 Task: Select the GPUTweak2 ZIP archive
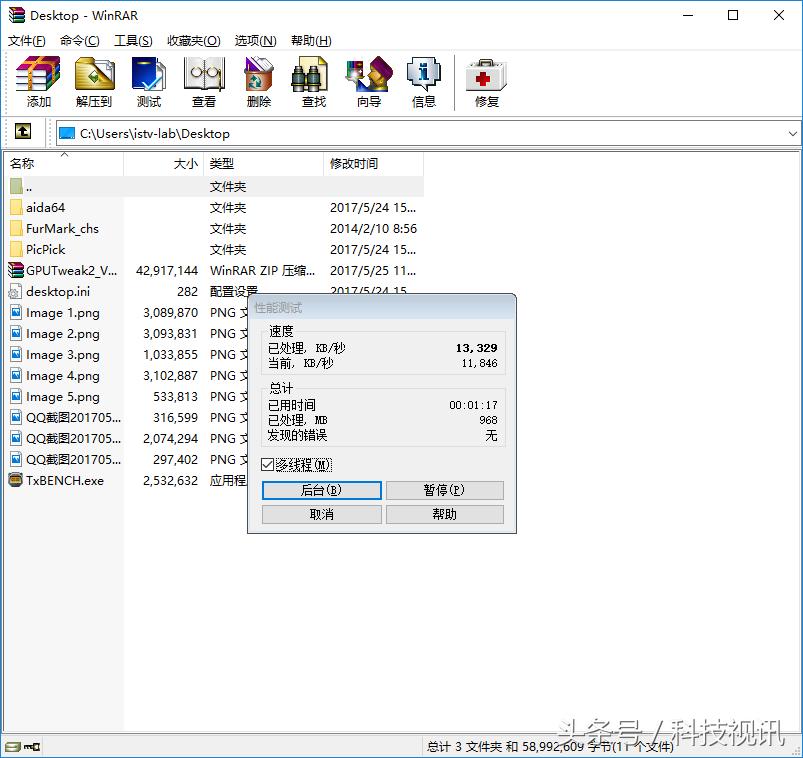[x=60, y=270]
